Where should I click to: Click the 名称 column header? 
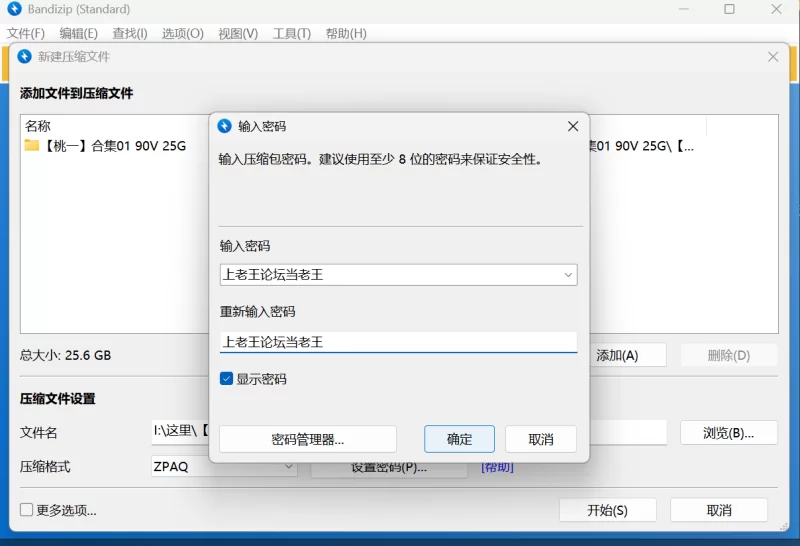click(38, 126)
